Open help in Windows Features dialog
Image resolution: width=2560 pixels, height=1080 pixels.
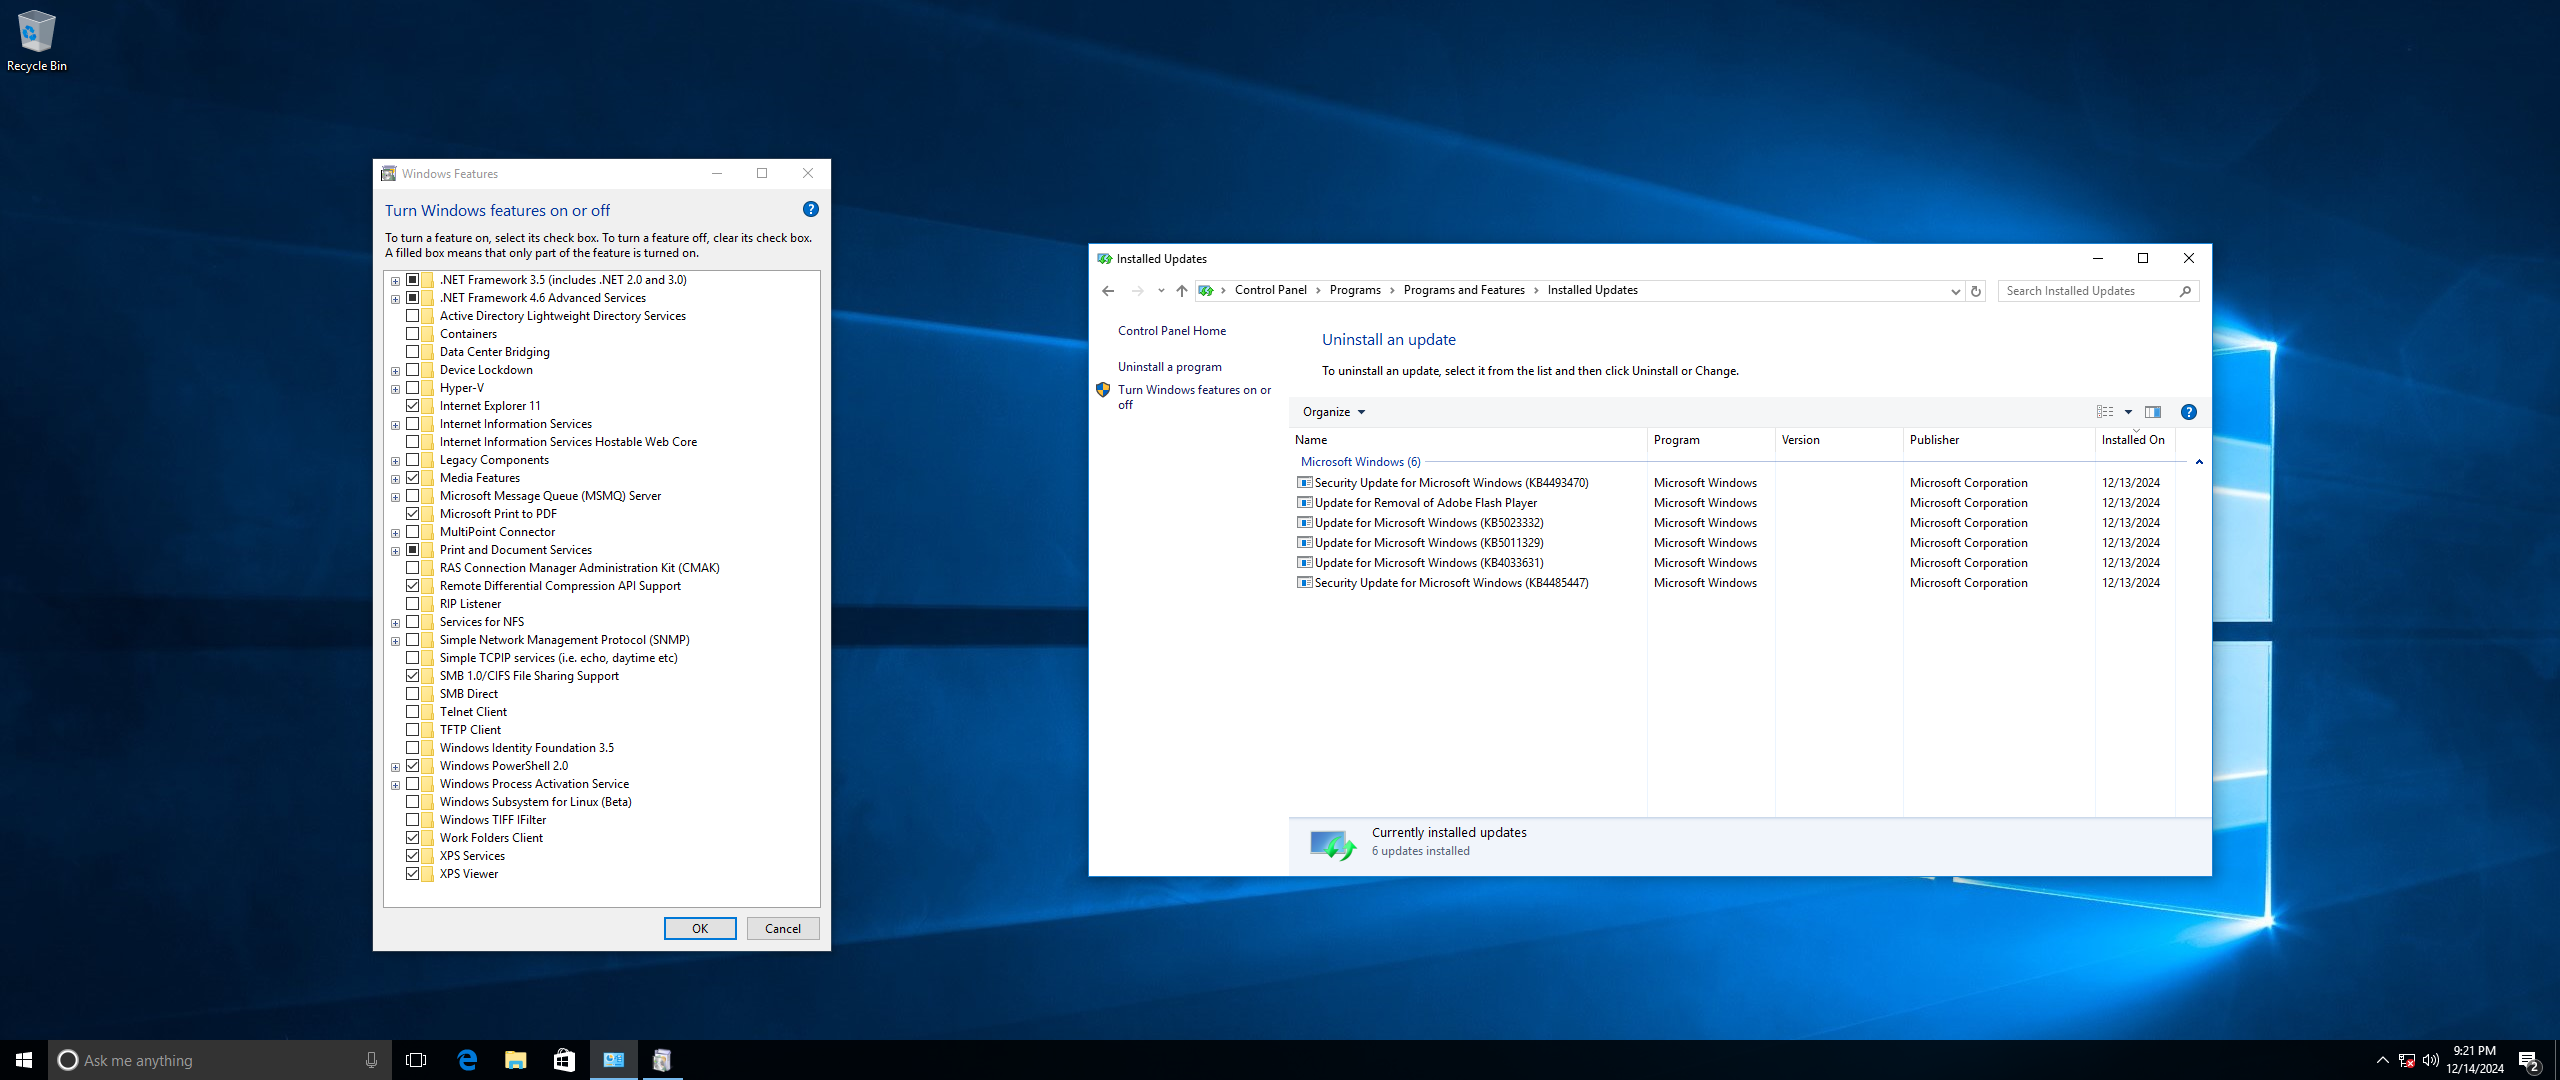[810, 209]
